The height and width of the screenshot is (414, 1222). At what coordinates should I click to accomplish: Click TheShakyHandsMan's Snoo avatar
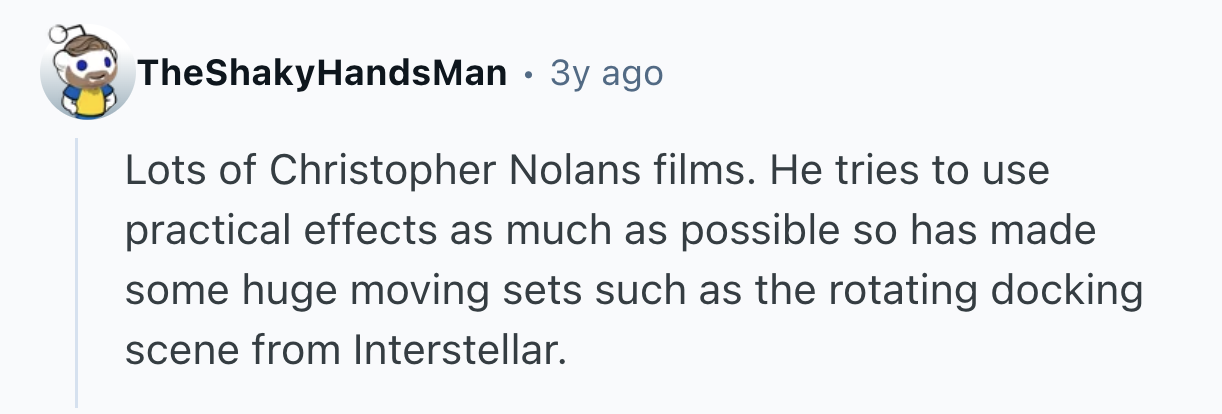(88, 74)
